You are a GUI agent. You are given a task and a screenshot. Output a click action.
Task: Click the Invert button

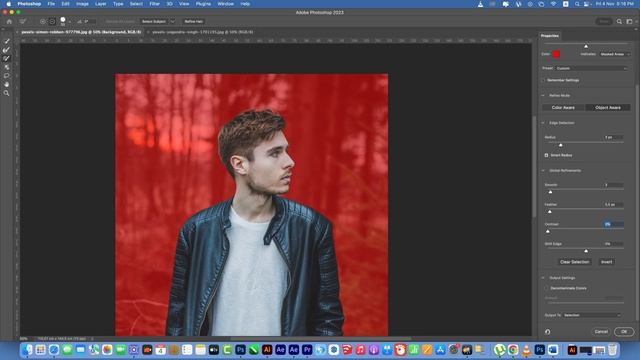607,262
